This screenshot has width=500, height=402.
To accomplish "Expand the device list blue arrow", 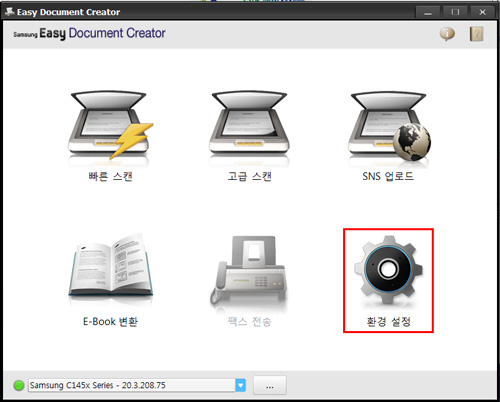I will point(240,385).
